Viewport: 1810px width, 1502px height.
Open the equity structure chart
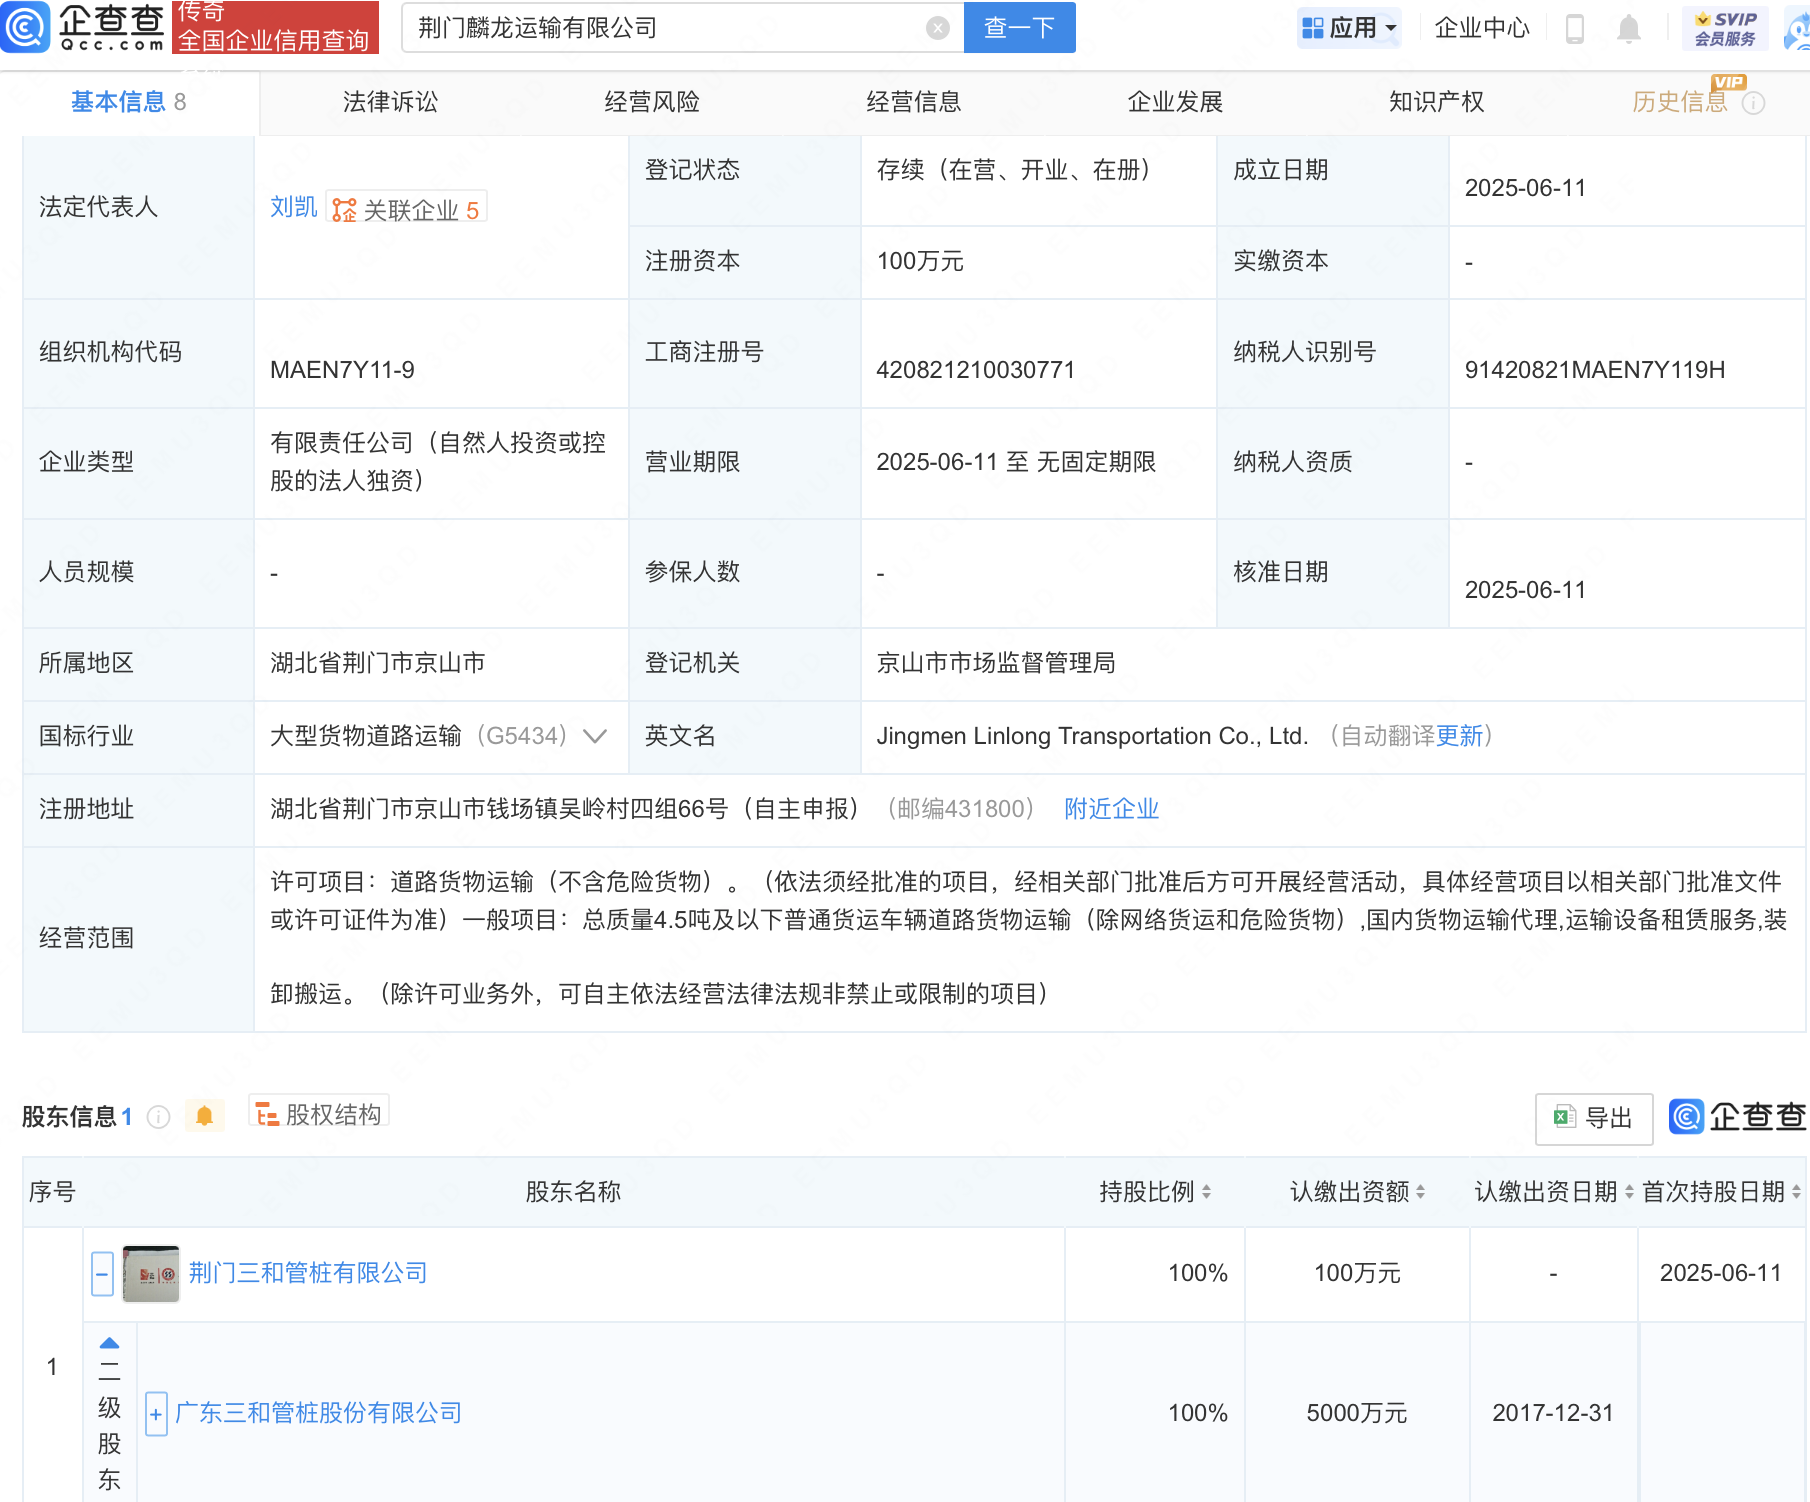point(319,1114)
